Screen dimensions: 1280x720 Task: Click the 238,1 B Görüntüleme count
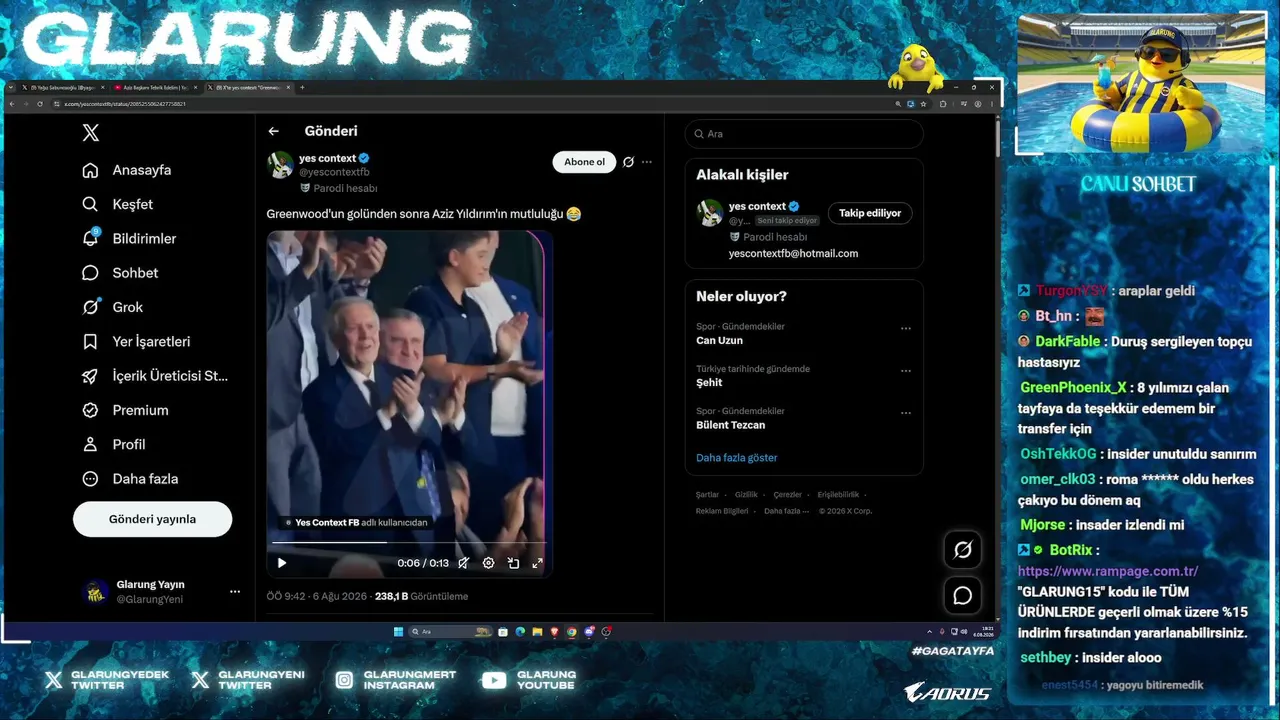coord(421,596)
